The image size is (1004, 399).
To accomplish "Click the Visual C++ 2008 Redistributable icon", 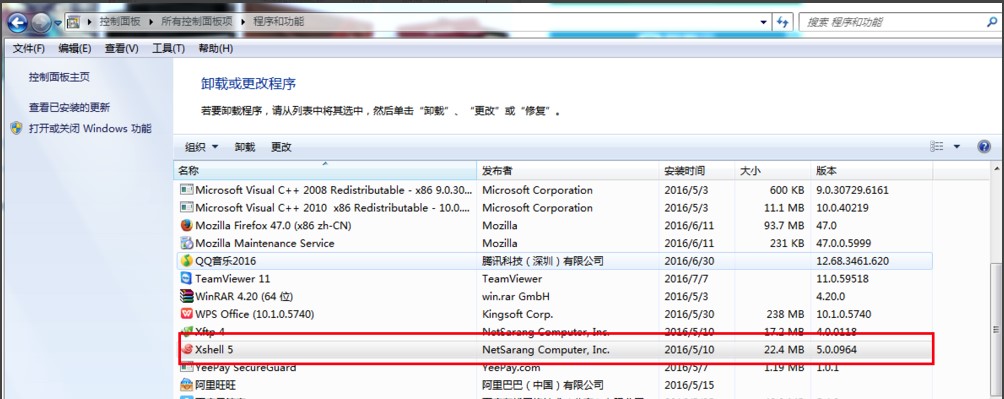I will (186, 190).
